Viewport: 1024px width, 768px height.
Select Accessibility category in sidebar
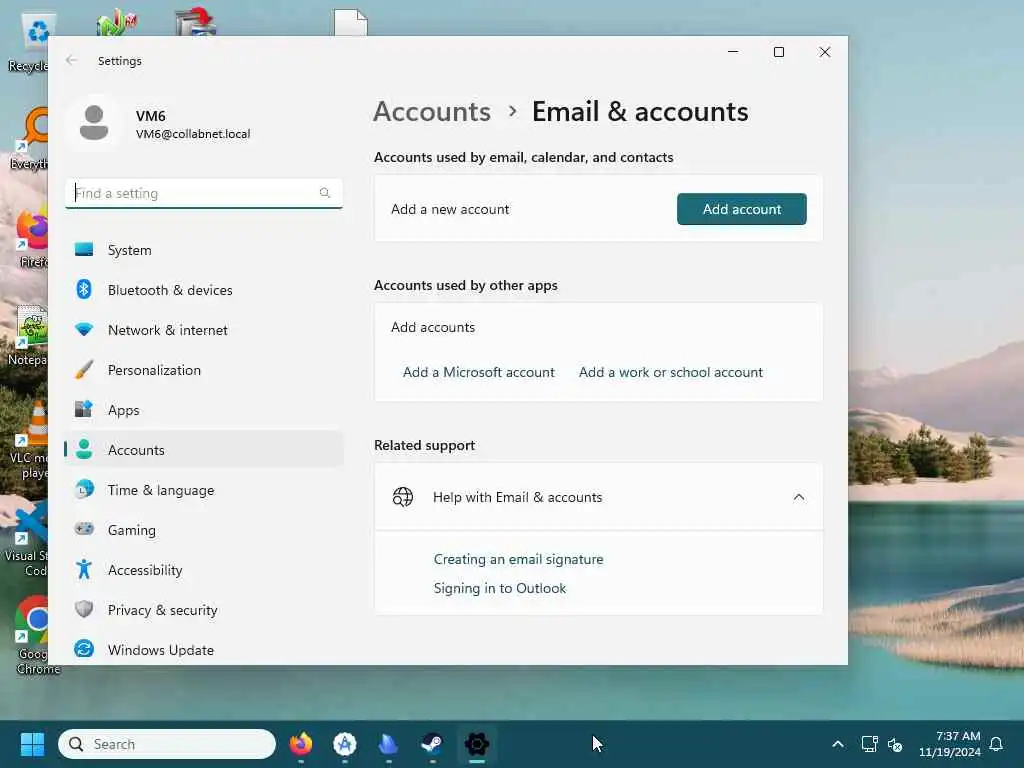204,569
